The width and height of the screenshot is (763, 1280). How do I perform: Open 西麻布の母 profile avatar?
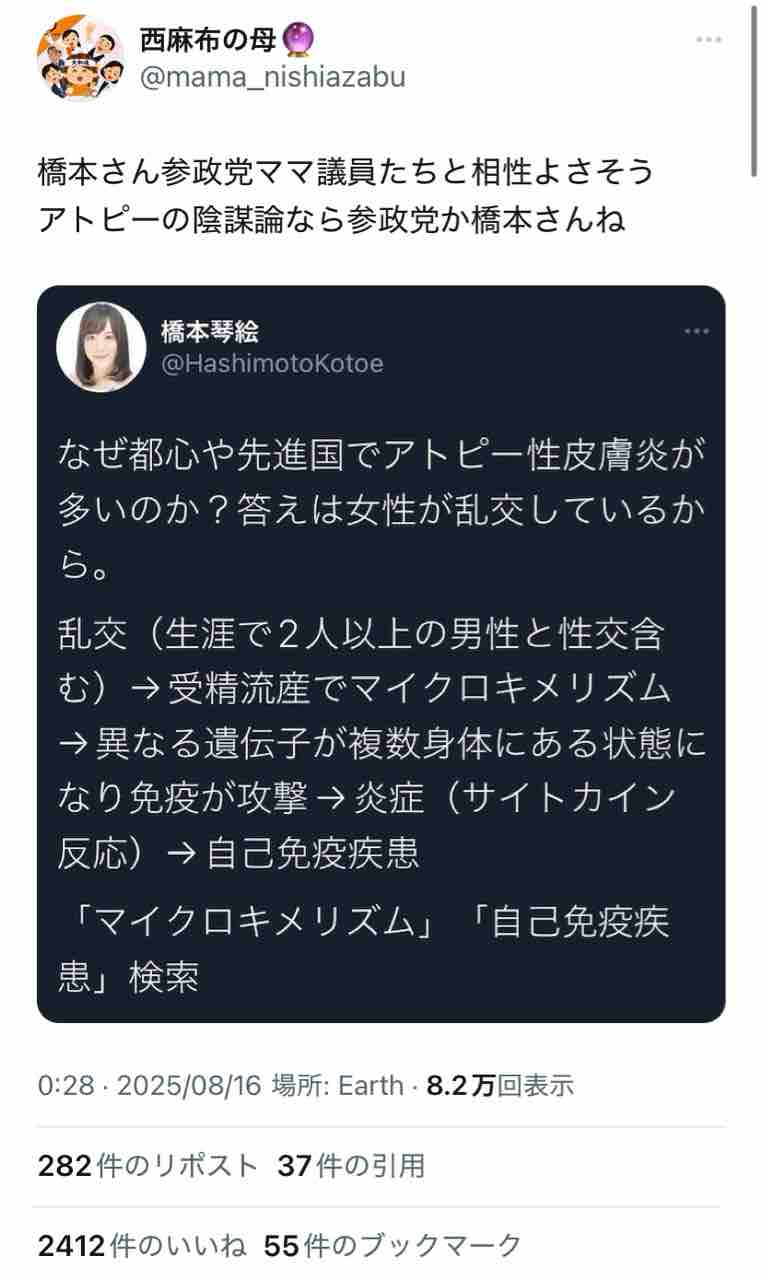pos(78,60)
